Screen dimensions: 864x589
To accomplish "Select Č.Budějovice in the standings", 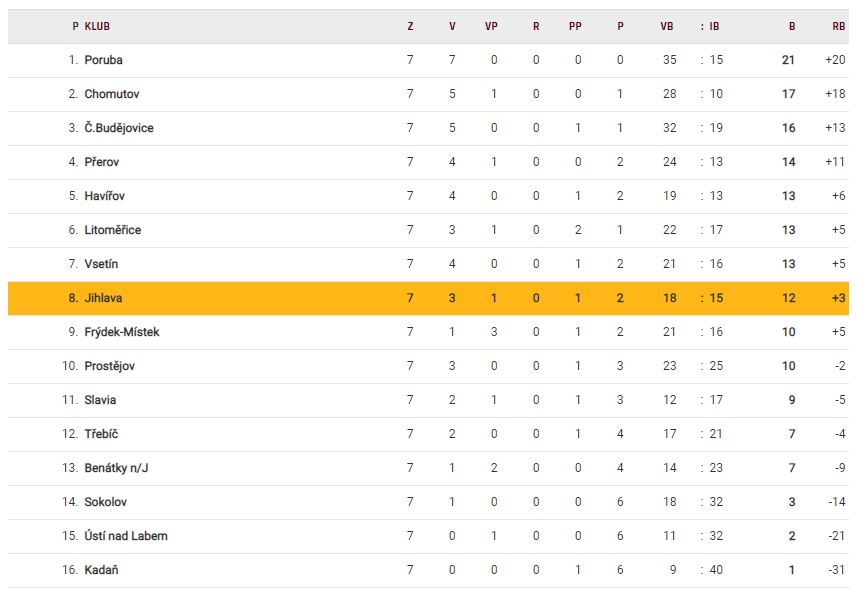I will click(119, 128).
